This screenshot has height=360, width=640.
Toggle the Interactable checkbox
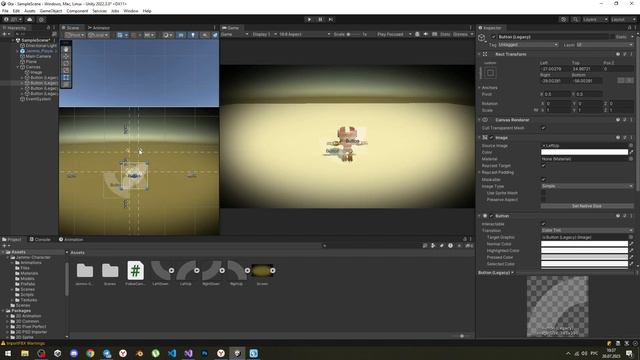(x=543, y=224)
